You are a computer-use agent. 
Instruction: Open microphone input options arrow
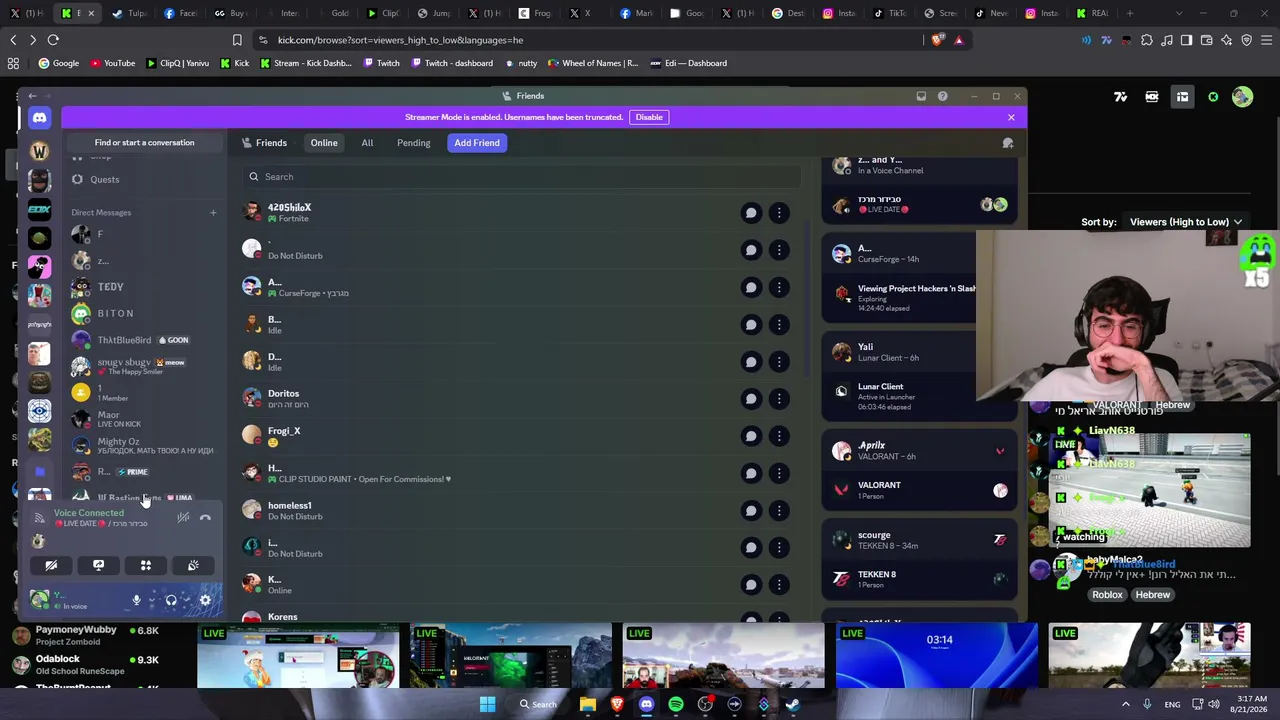click(152, 600)
